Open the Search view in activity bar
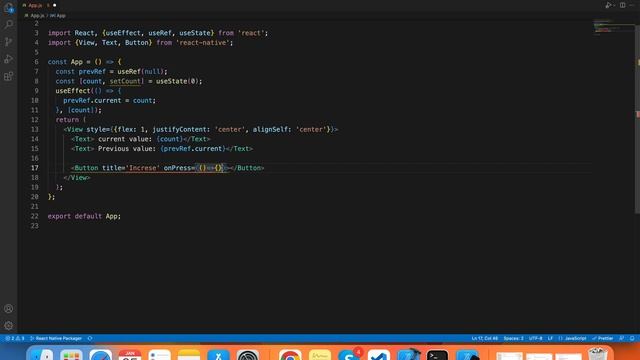Viewport: 640px width, 360px height. (x=9, y=24)
